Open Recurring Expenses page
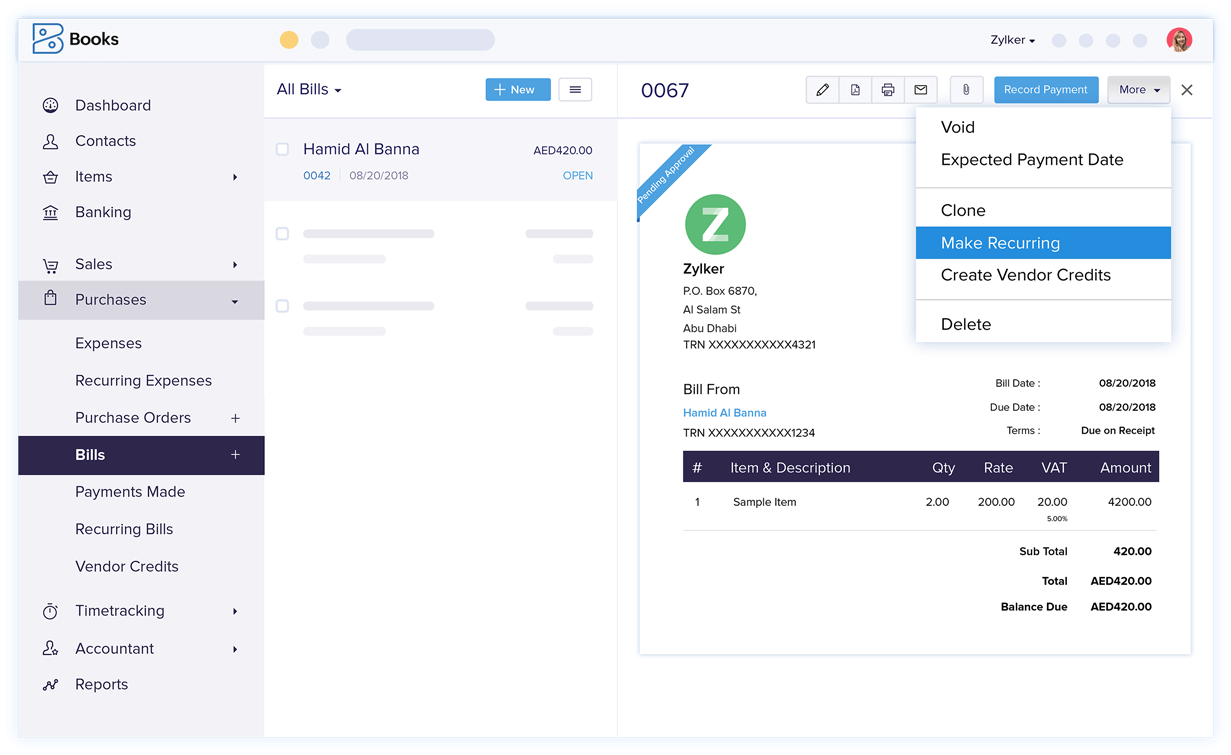This screenshot has height=755, width=1231. pyautogui.click(x=143, y=381)
